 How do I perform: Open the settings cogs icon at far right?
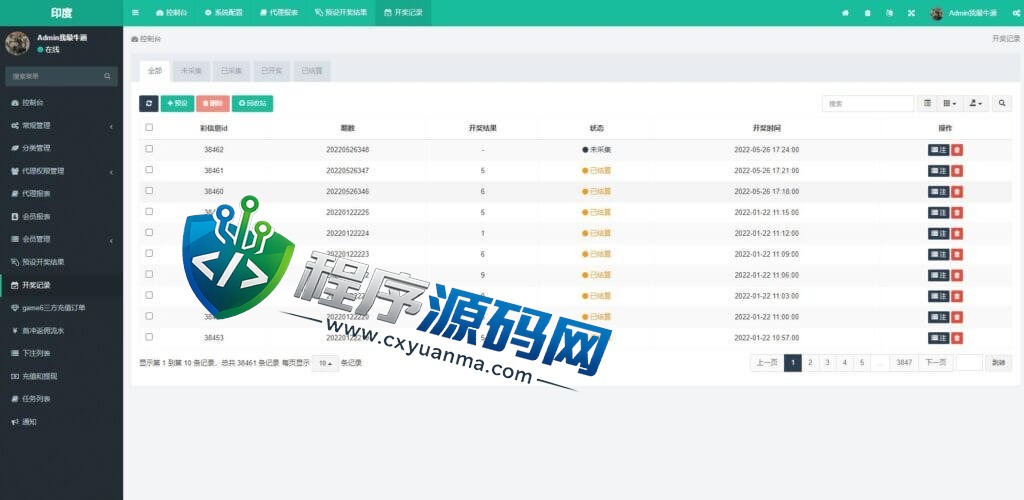pyautogui.click(x=1016, y=13)
